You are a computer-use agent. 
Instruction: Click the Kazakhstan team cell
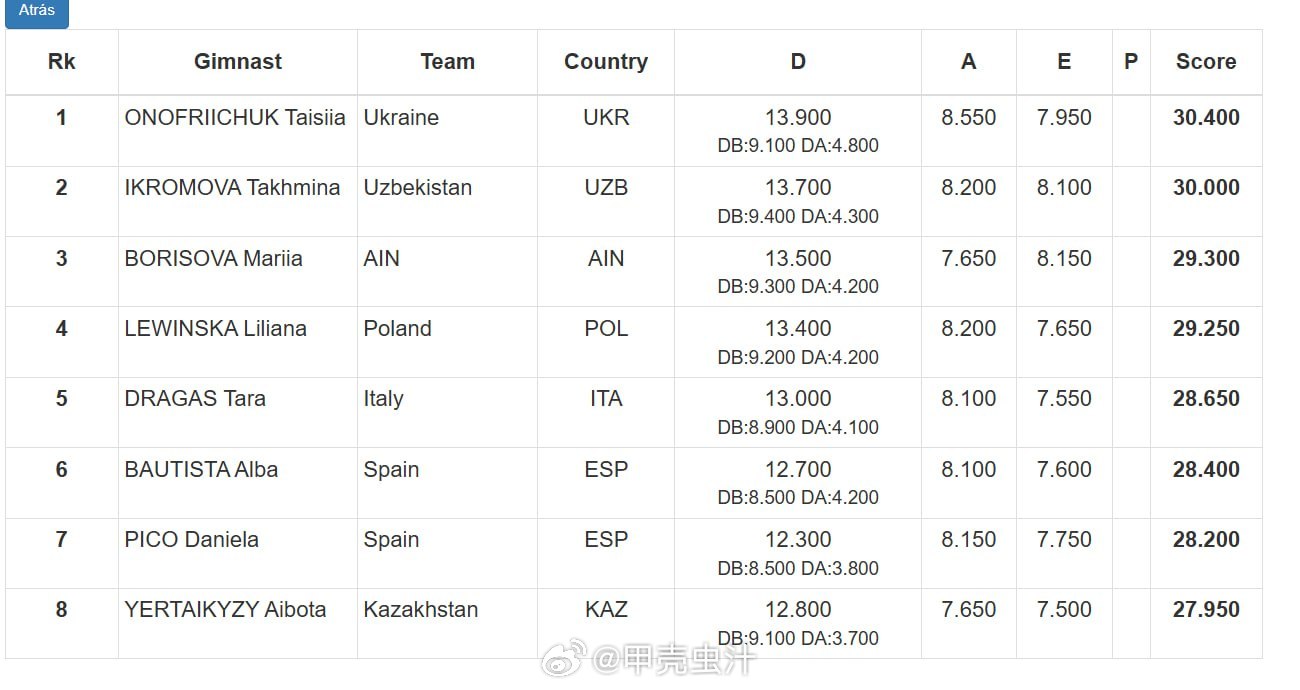coord(420,610)
